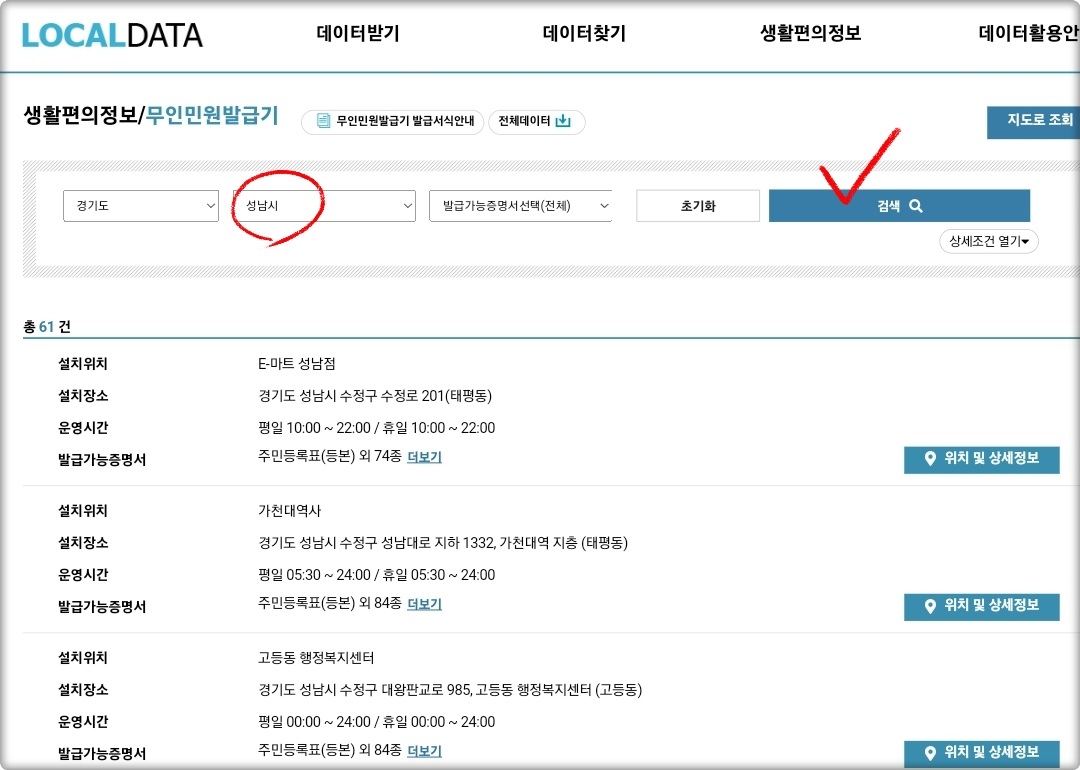Click hours 평일 05:30 ~ 24:00 text

pos(314,575)
